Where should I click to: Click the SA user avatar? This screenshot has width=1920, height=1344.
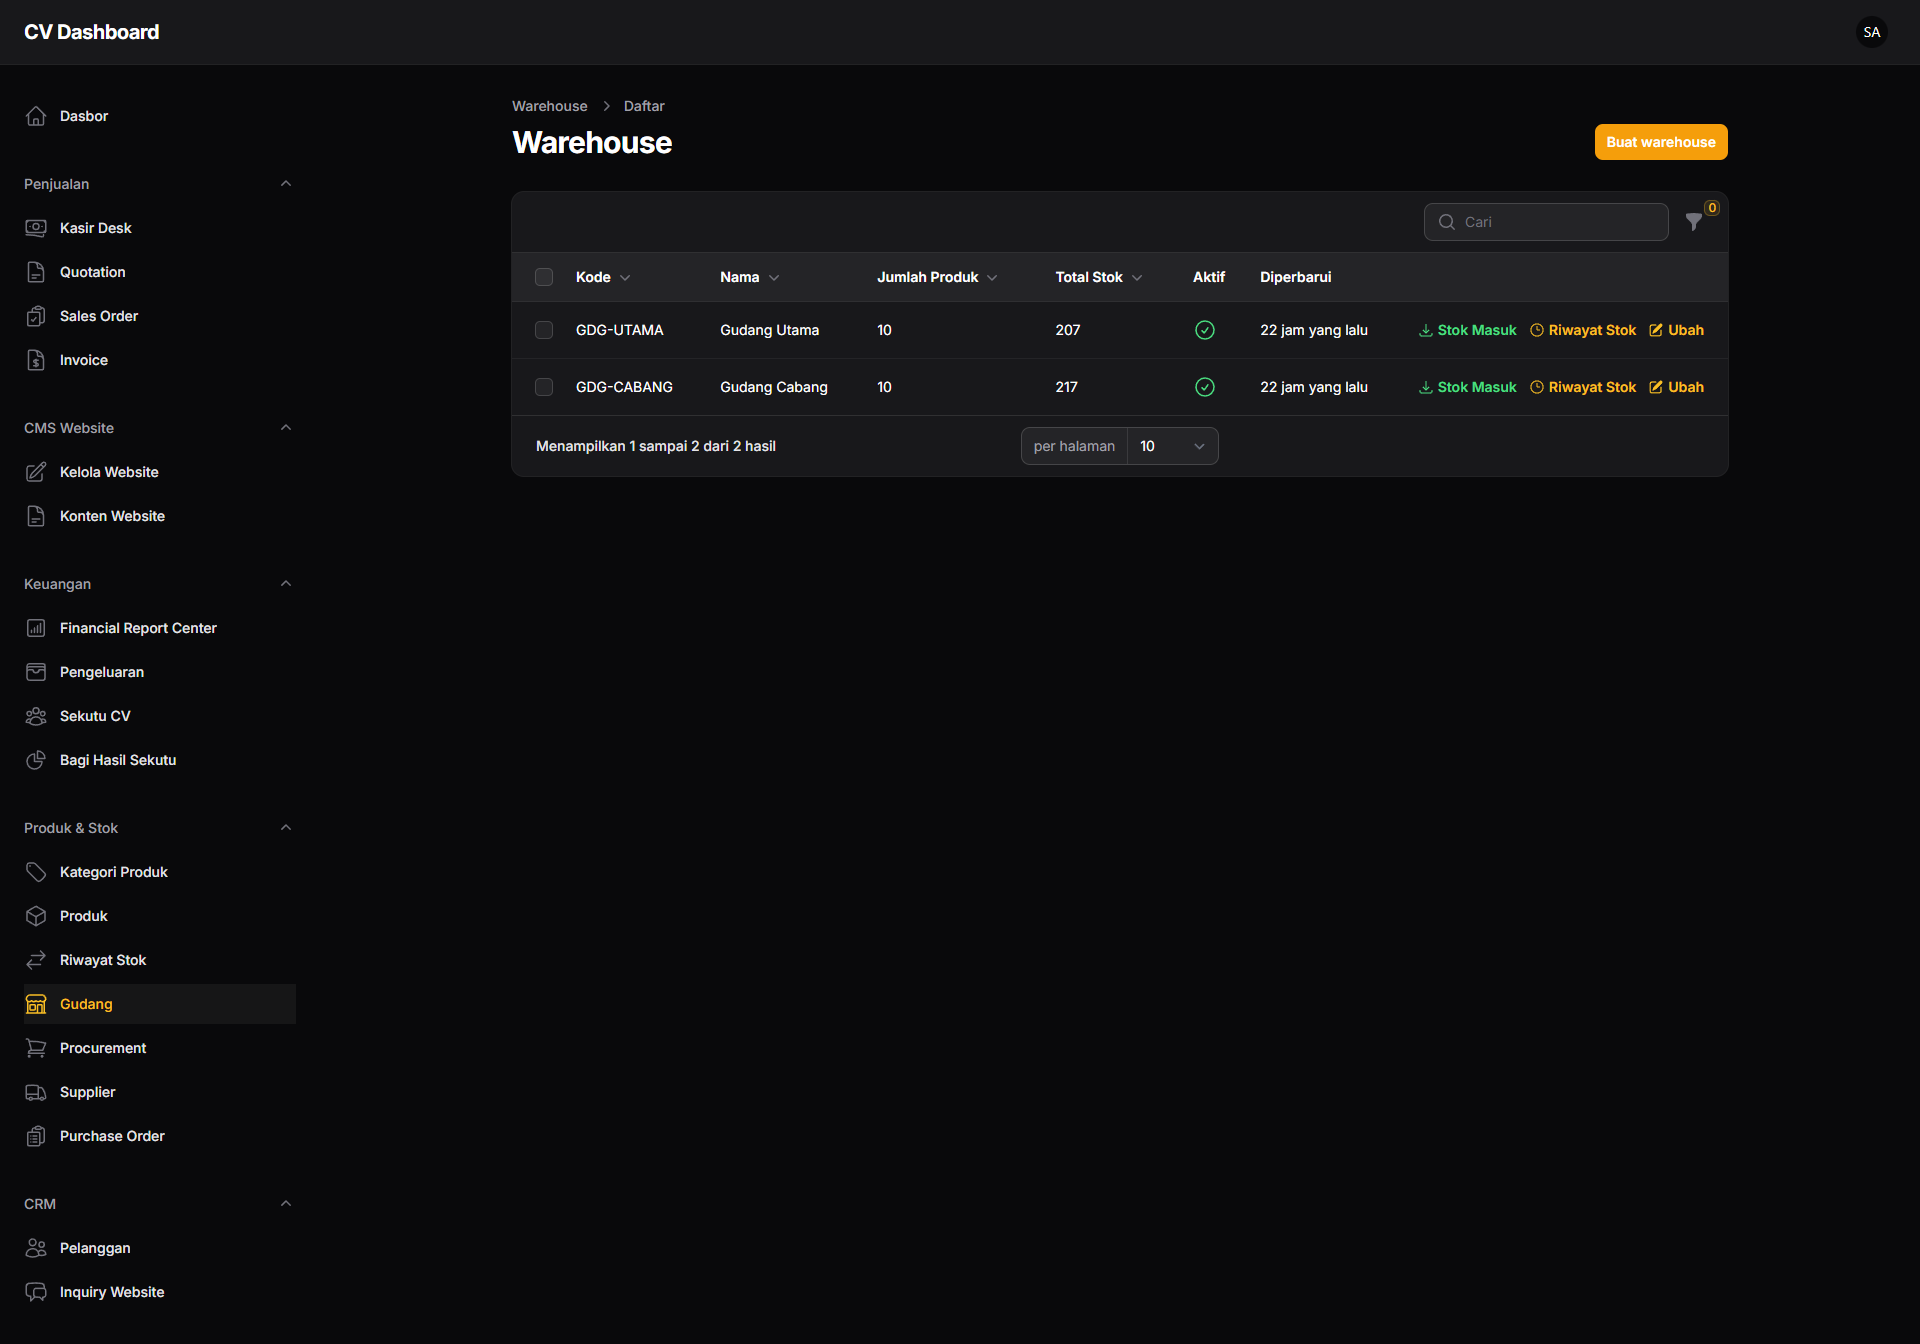(1871, 32)
